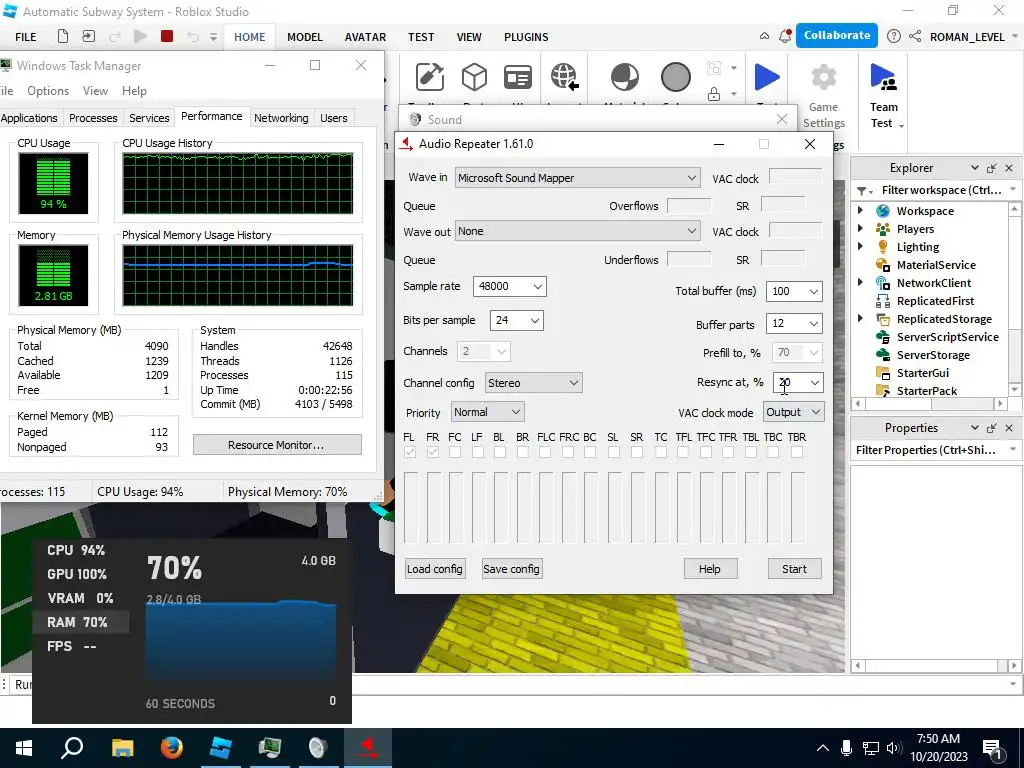Open the Priority Normal dropdown
This screenshot has width=1024, height=768.
[487, 412]
